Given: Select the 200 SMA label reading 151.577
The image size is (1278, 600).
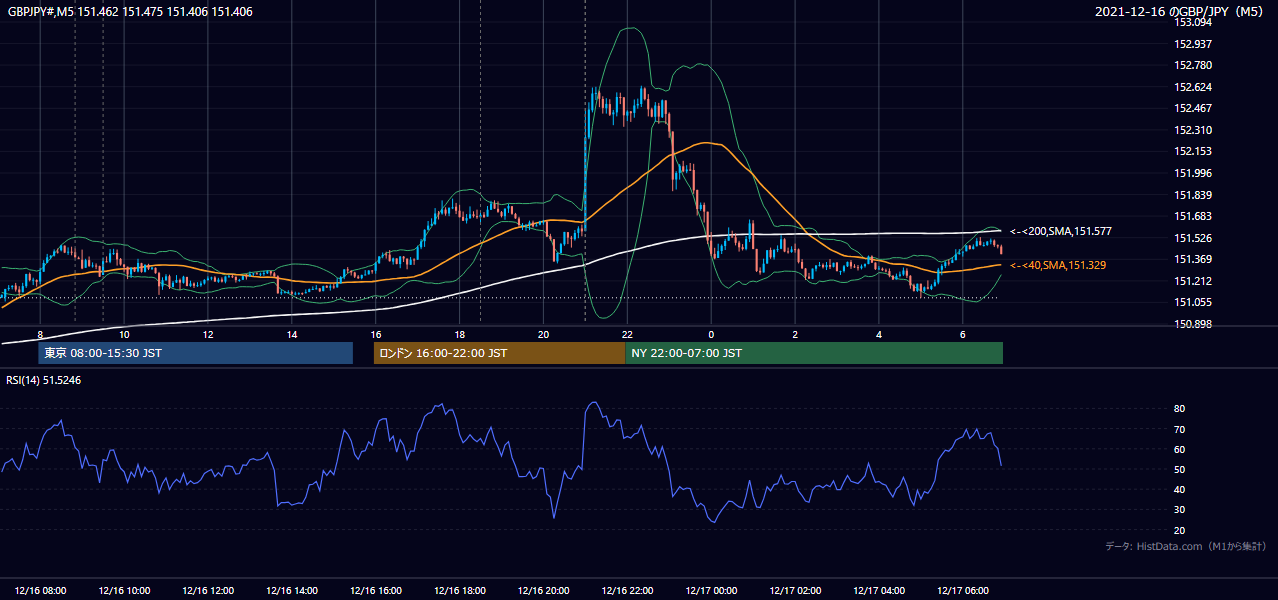Looking at the screenshot, I should [x=1061, y=231].
